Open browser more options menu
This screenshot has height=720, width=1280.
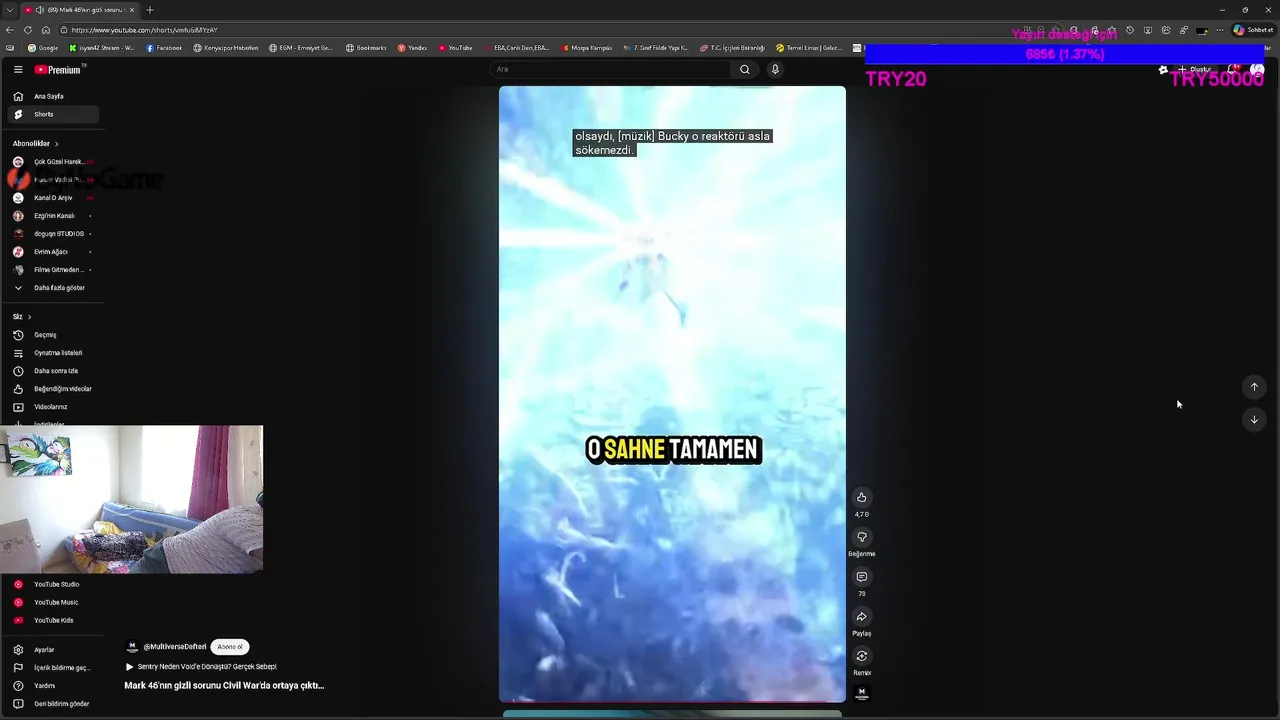[x=1219, y=30]
